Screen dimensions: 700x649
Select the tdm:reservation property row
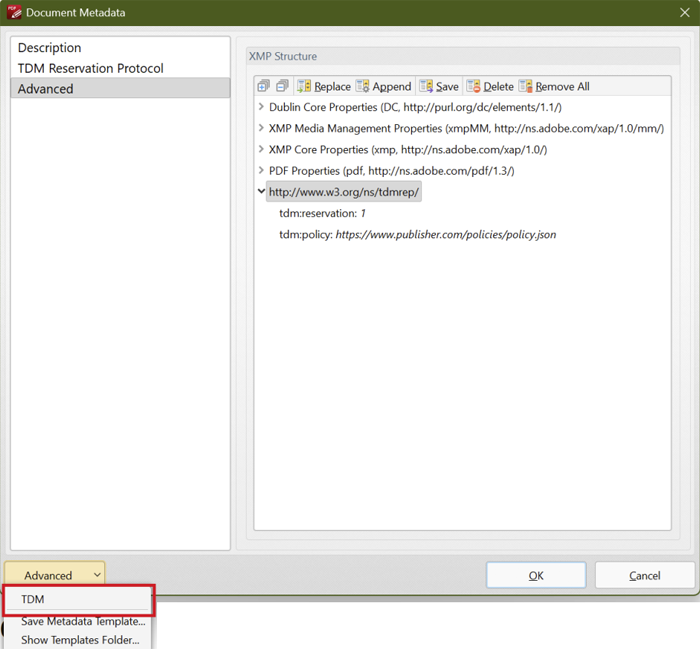[x=322, y=213]
